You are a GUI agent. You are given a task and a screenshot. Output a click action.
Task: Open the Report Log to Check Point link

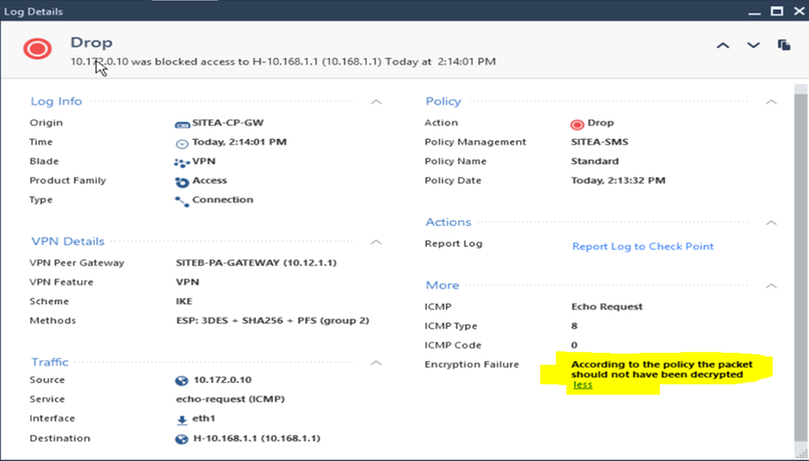click(642, 246)
